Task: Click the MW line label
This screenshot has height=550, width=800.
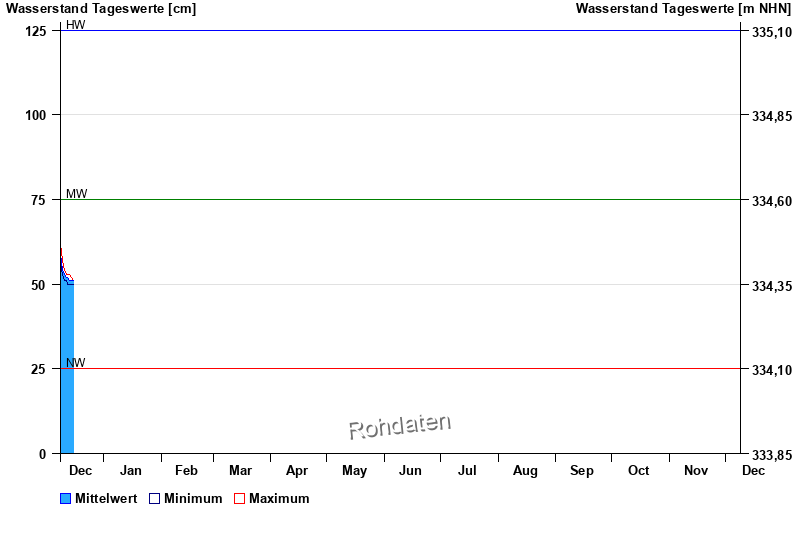Action: point(76,194)
